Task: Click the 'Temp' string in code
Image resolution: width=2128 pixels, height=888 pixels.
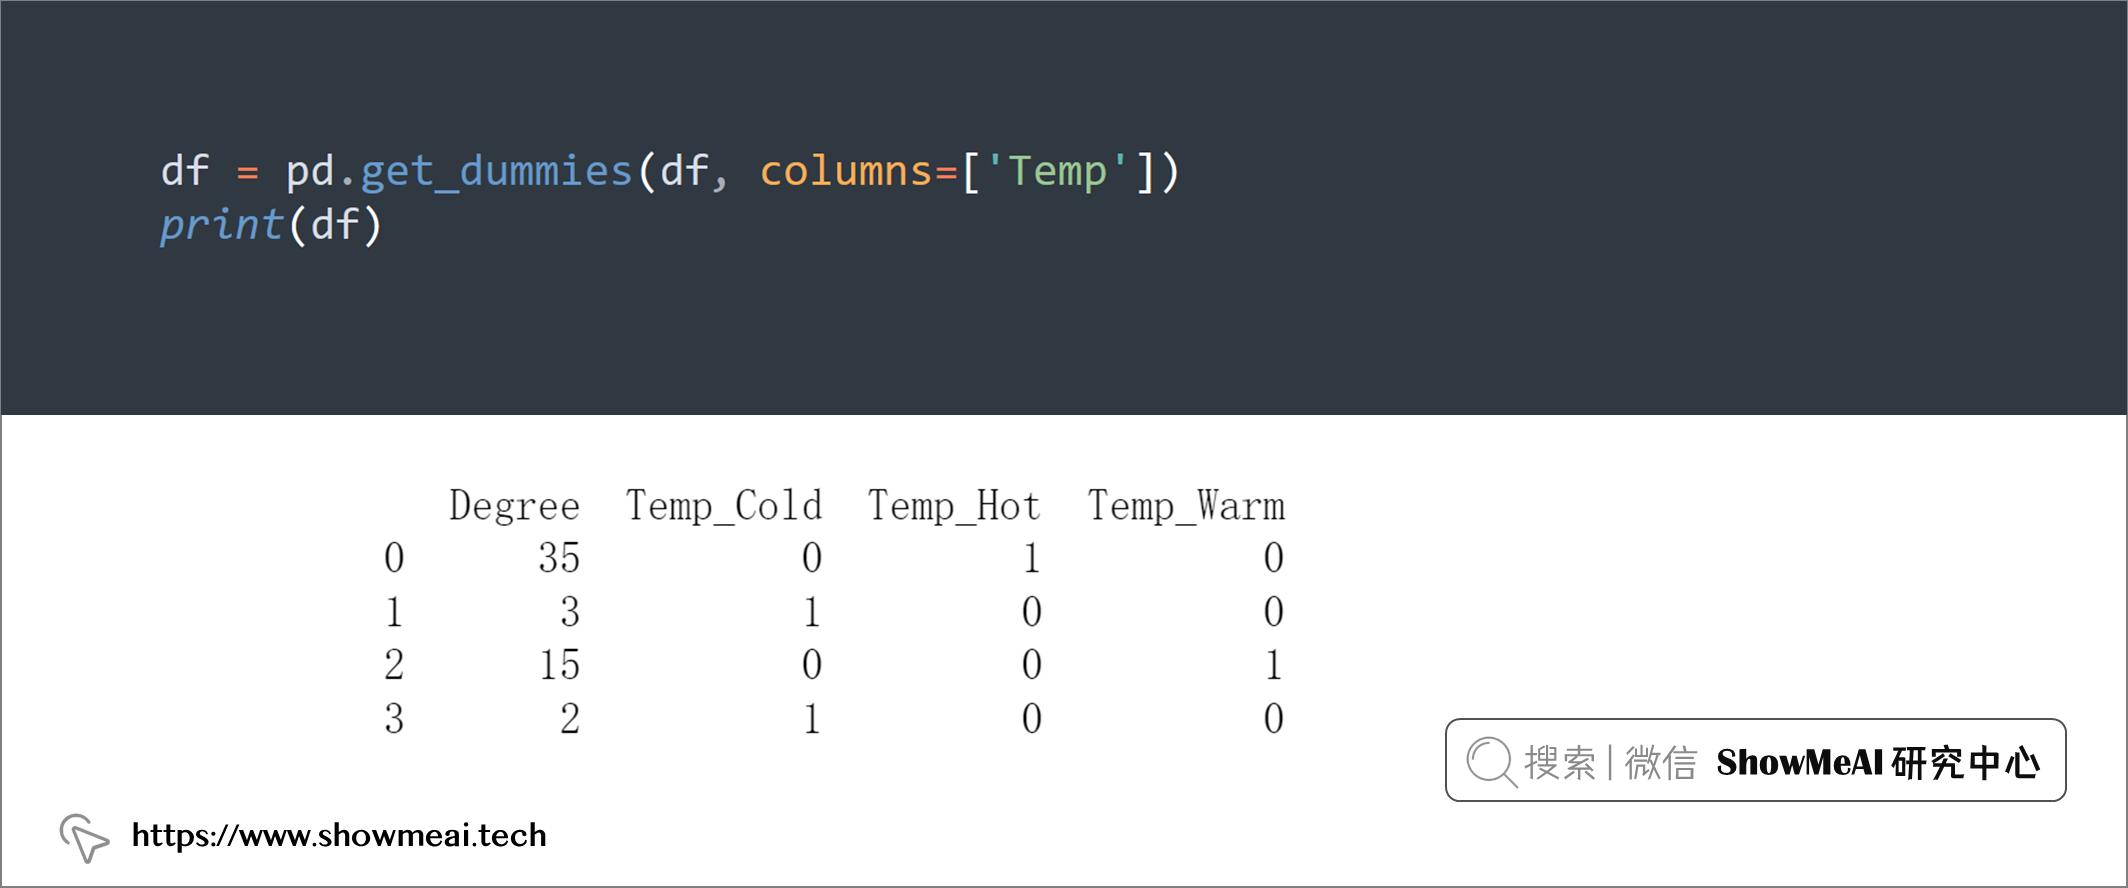Action: tap(1058, 171)
